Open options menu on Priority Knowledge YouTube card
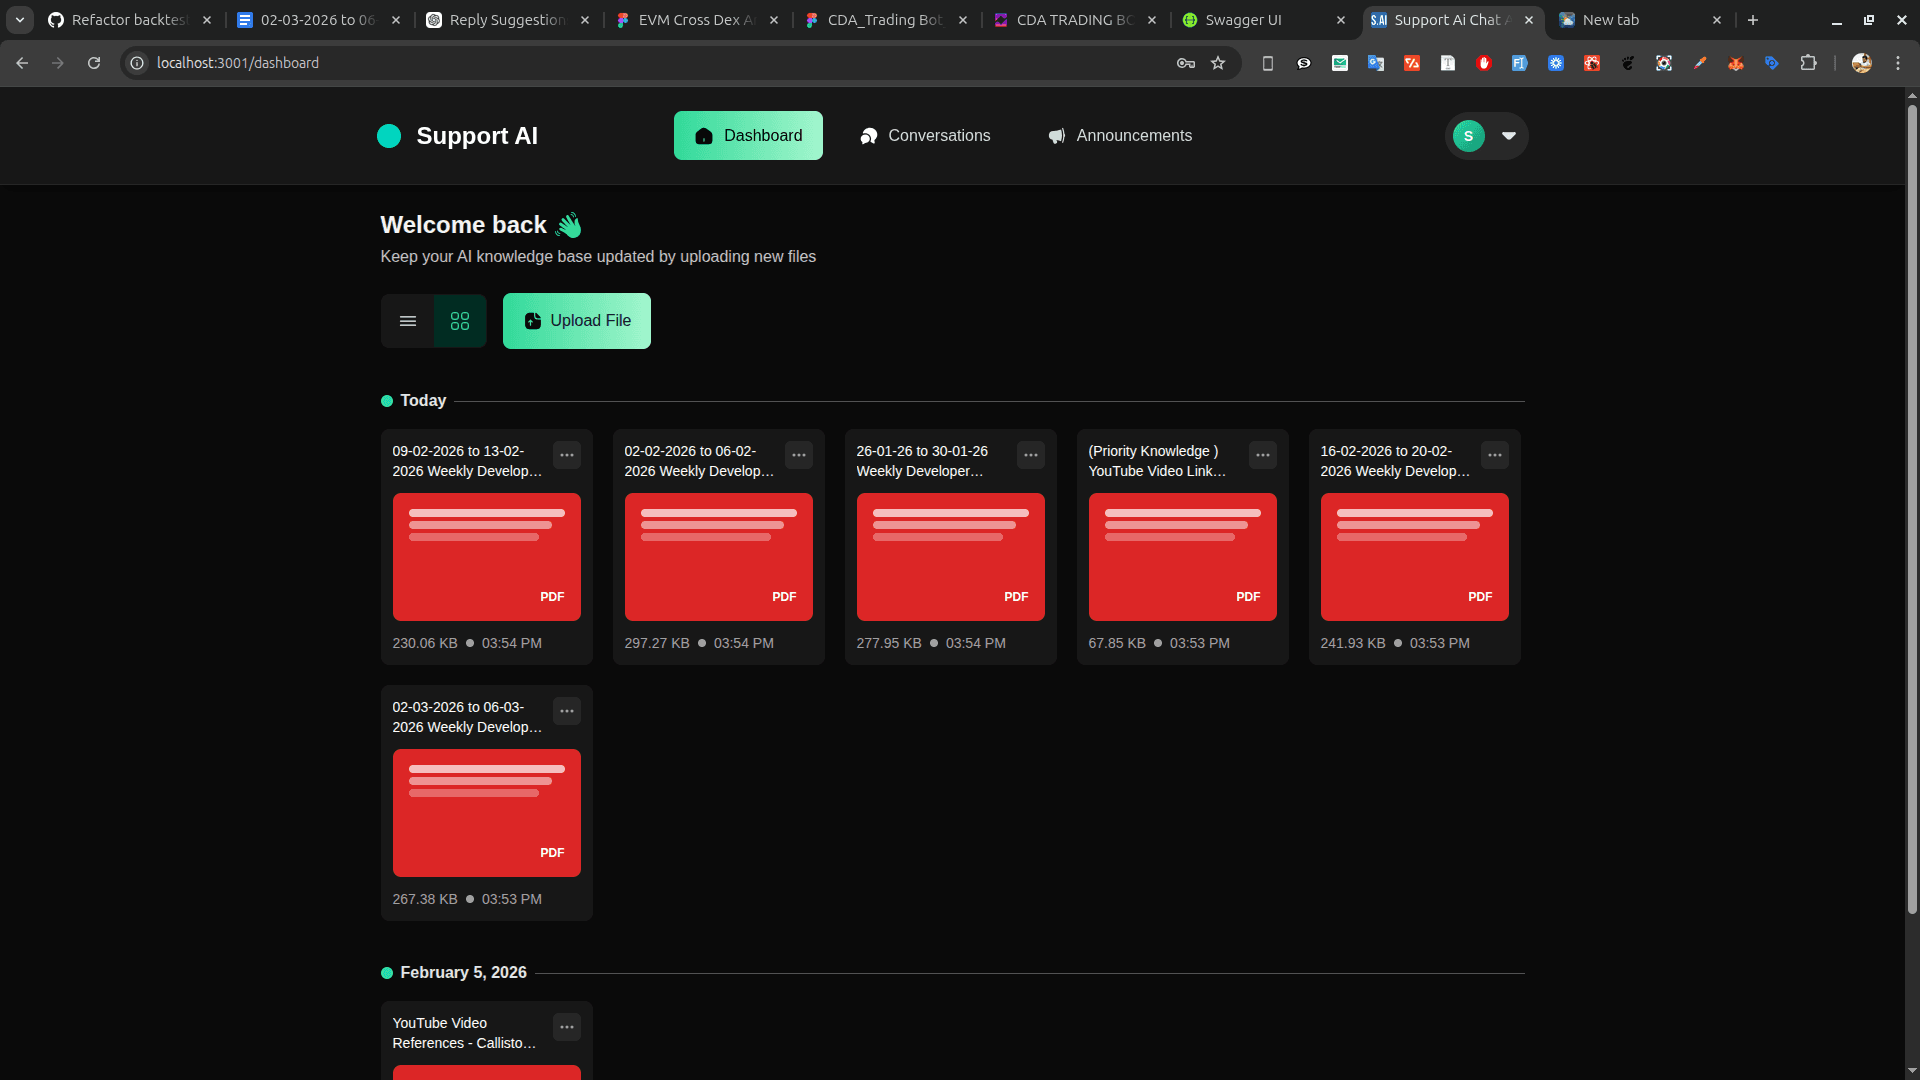 [1262, 455]
